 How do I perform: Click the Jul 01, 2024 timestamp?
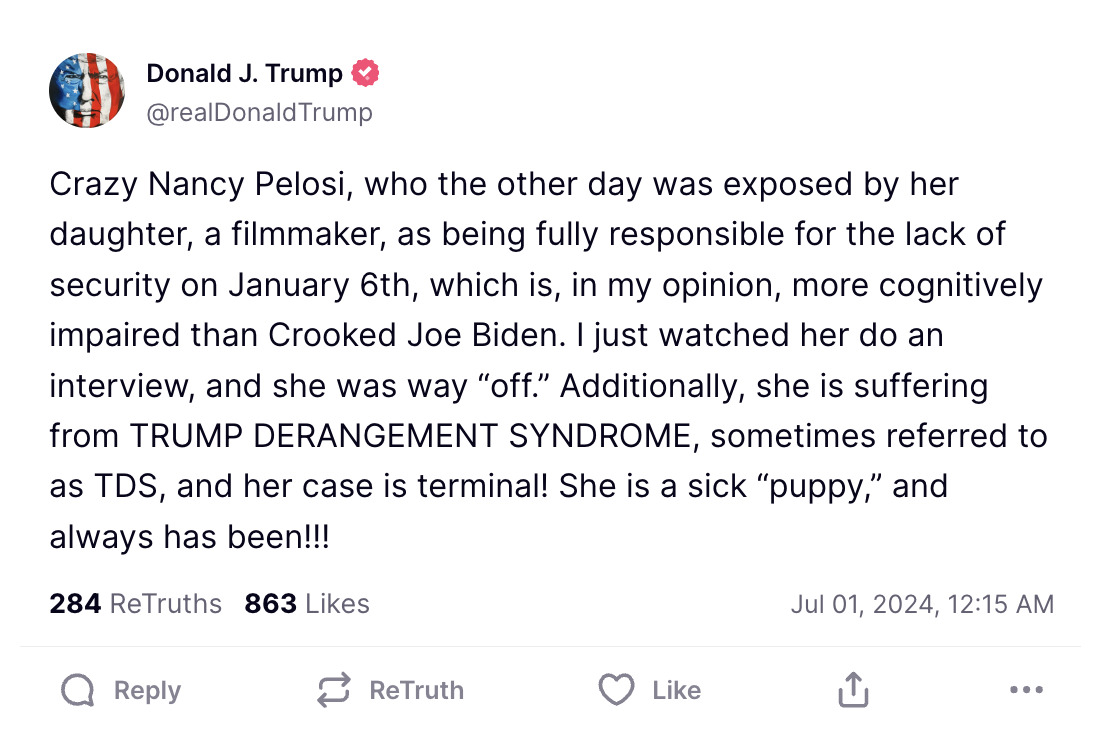[922, 603]
